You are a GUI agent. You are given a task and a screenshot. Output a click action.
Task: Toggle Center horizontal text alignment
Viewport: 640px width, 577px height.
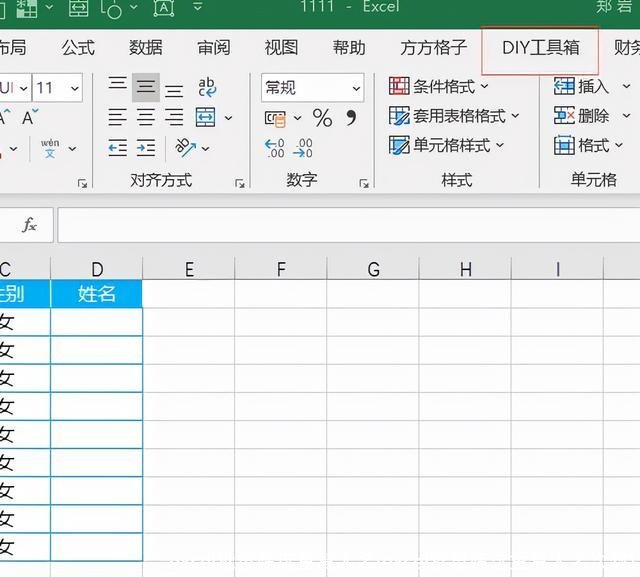pyautogui.click(x=146, y=118)
